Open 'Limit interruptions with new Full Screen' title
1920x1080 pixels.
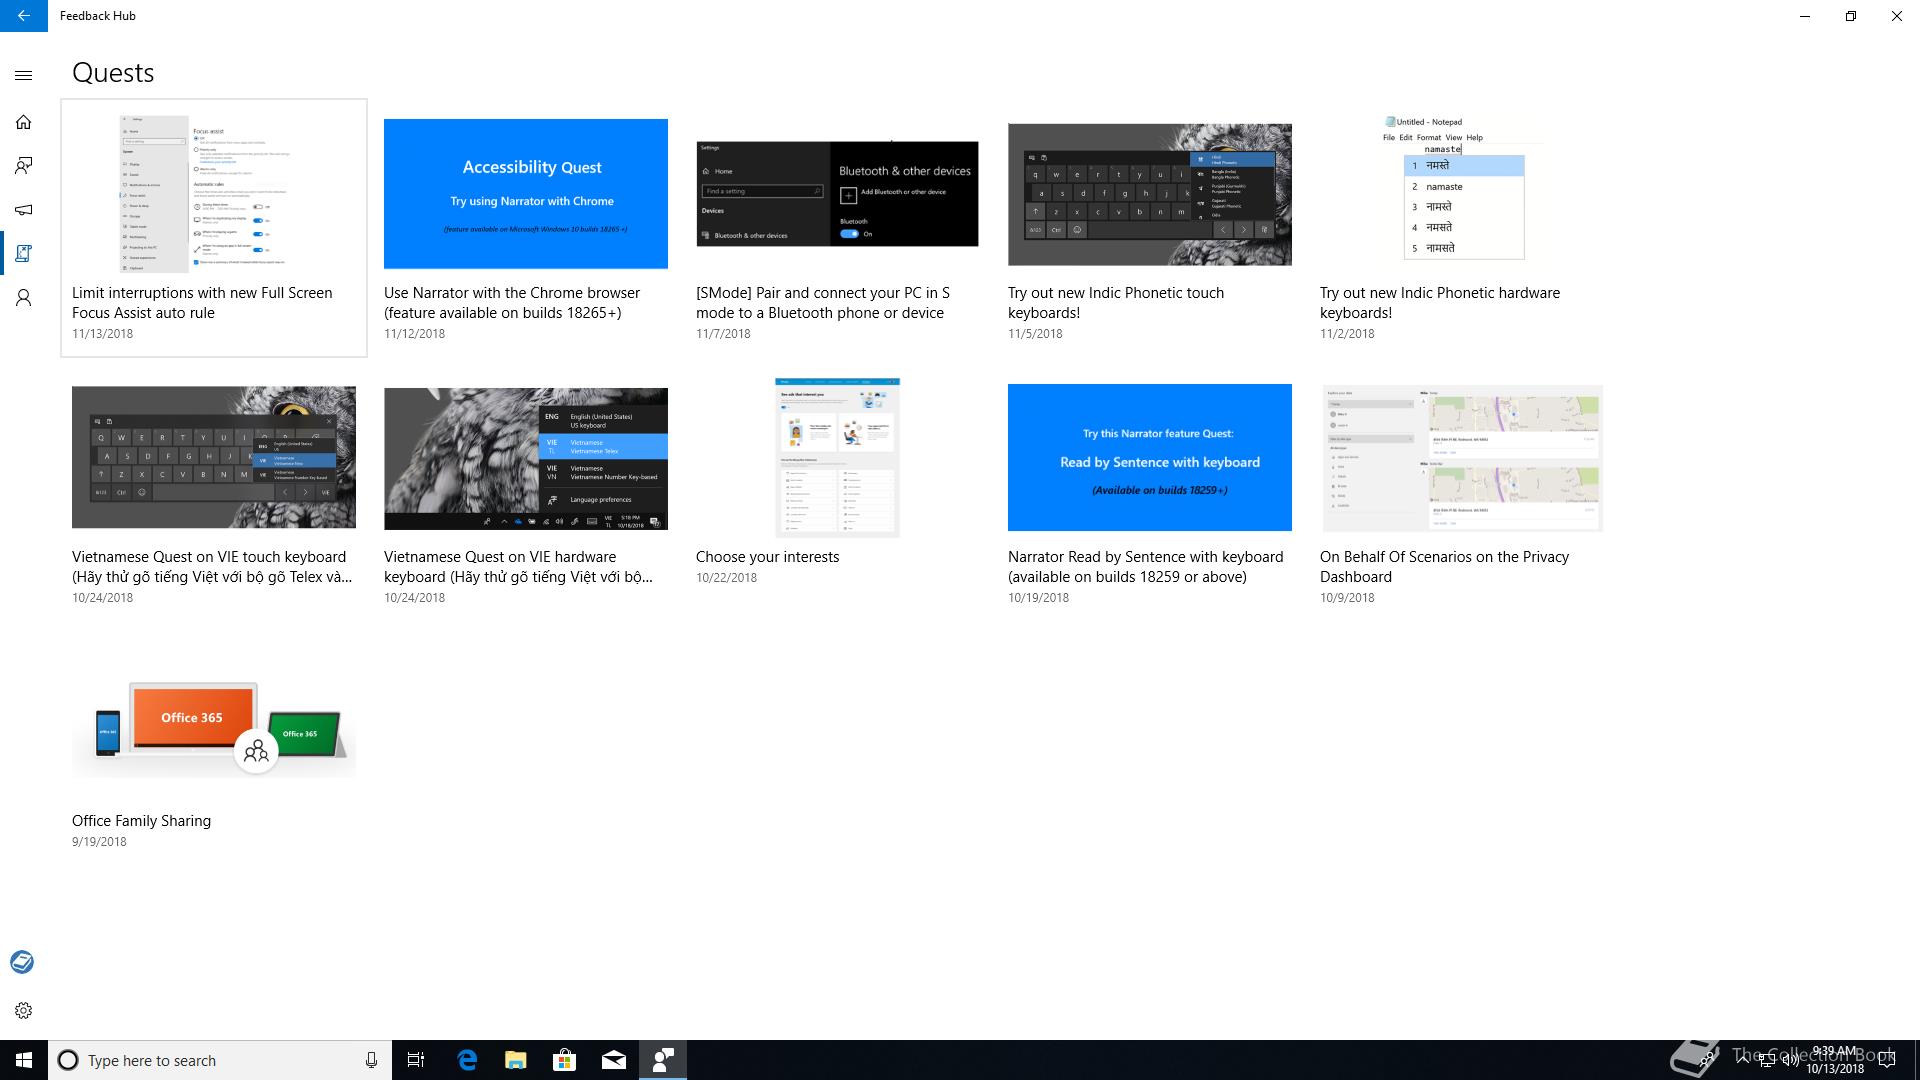click(202, 303)
